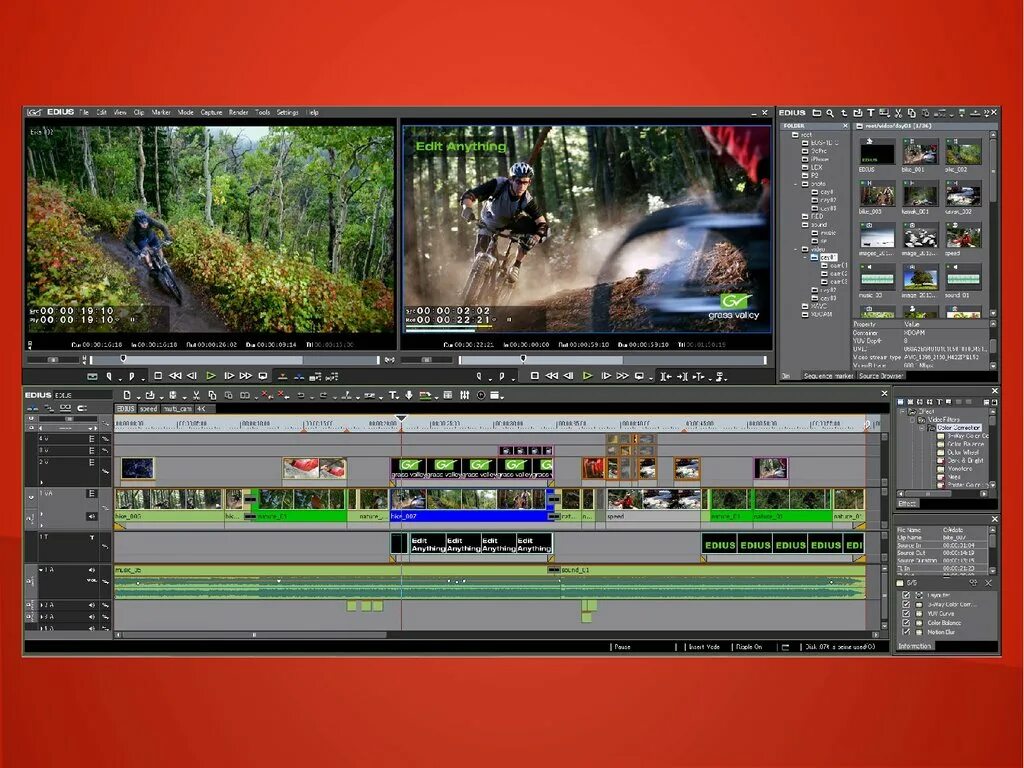
Task: Open the Marker menu
Action: pyautogui.click(x=161, y=112)
